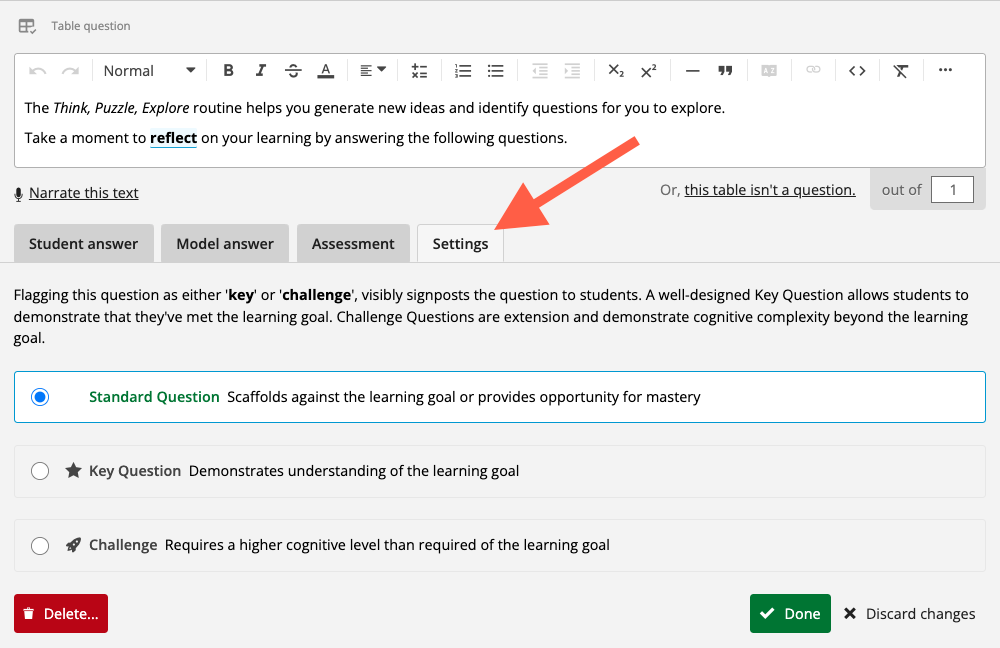The width and height of the screenshot is (1000, 648).
Task: Open the more options ellipsis
Action: (x=945, y=70)
